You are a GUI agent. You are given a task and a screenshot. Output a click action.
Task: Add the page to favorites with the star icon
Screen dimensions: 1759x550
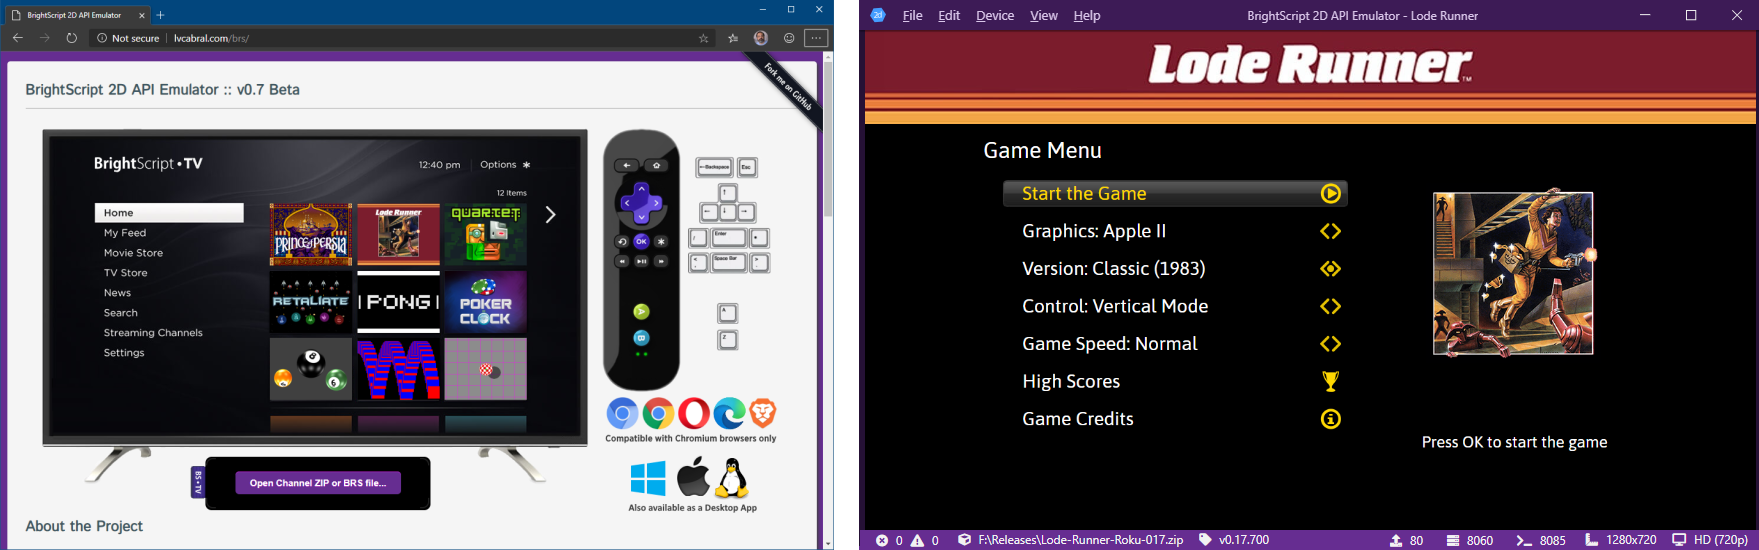point(704,38)
